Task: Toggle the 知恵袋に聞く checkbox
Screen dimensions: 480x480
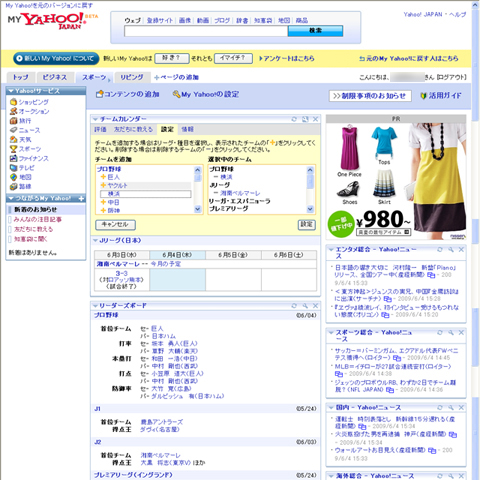Action: tap(10, 239)
